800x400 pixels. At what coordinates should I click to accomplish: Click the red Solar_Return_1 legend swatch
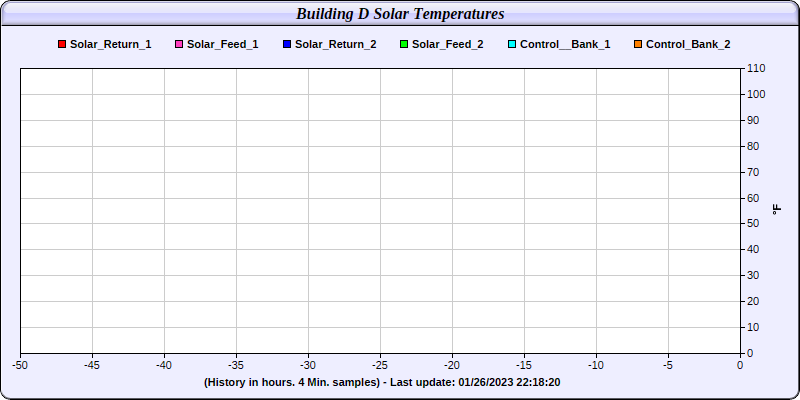coord(62,44)
